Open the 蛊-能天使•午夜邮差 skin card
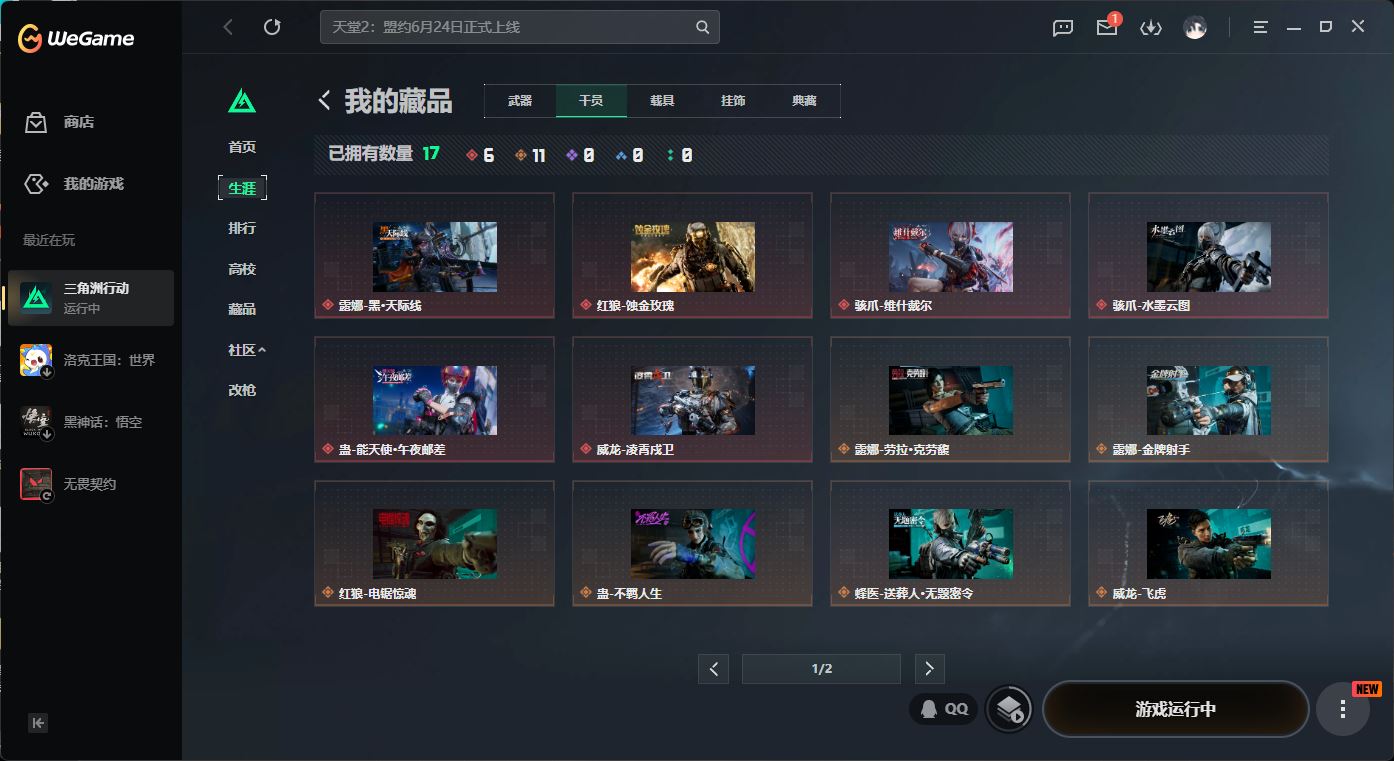 [434, 399]
